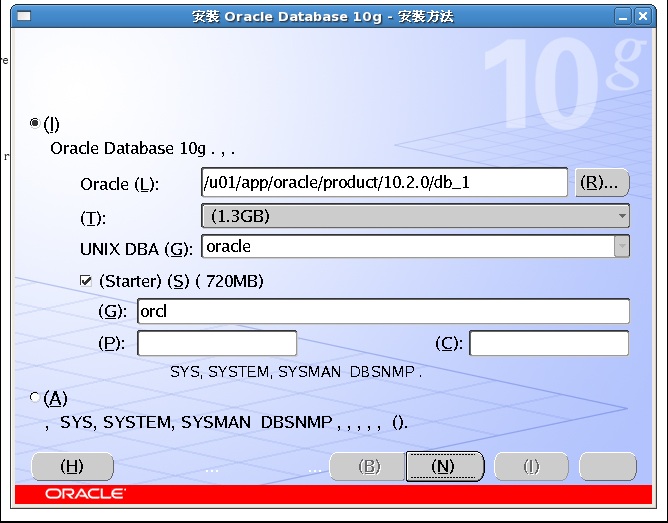Image resolution: width=668 pixels, height=523 pixels.
Task: Click the 'UNIX DBA (G):' label
Action: 136,249
